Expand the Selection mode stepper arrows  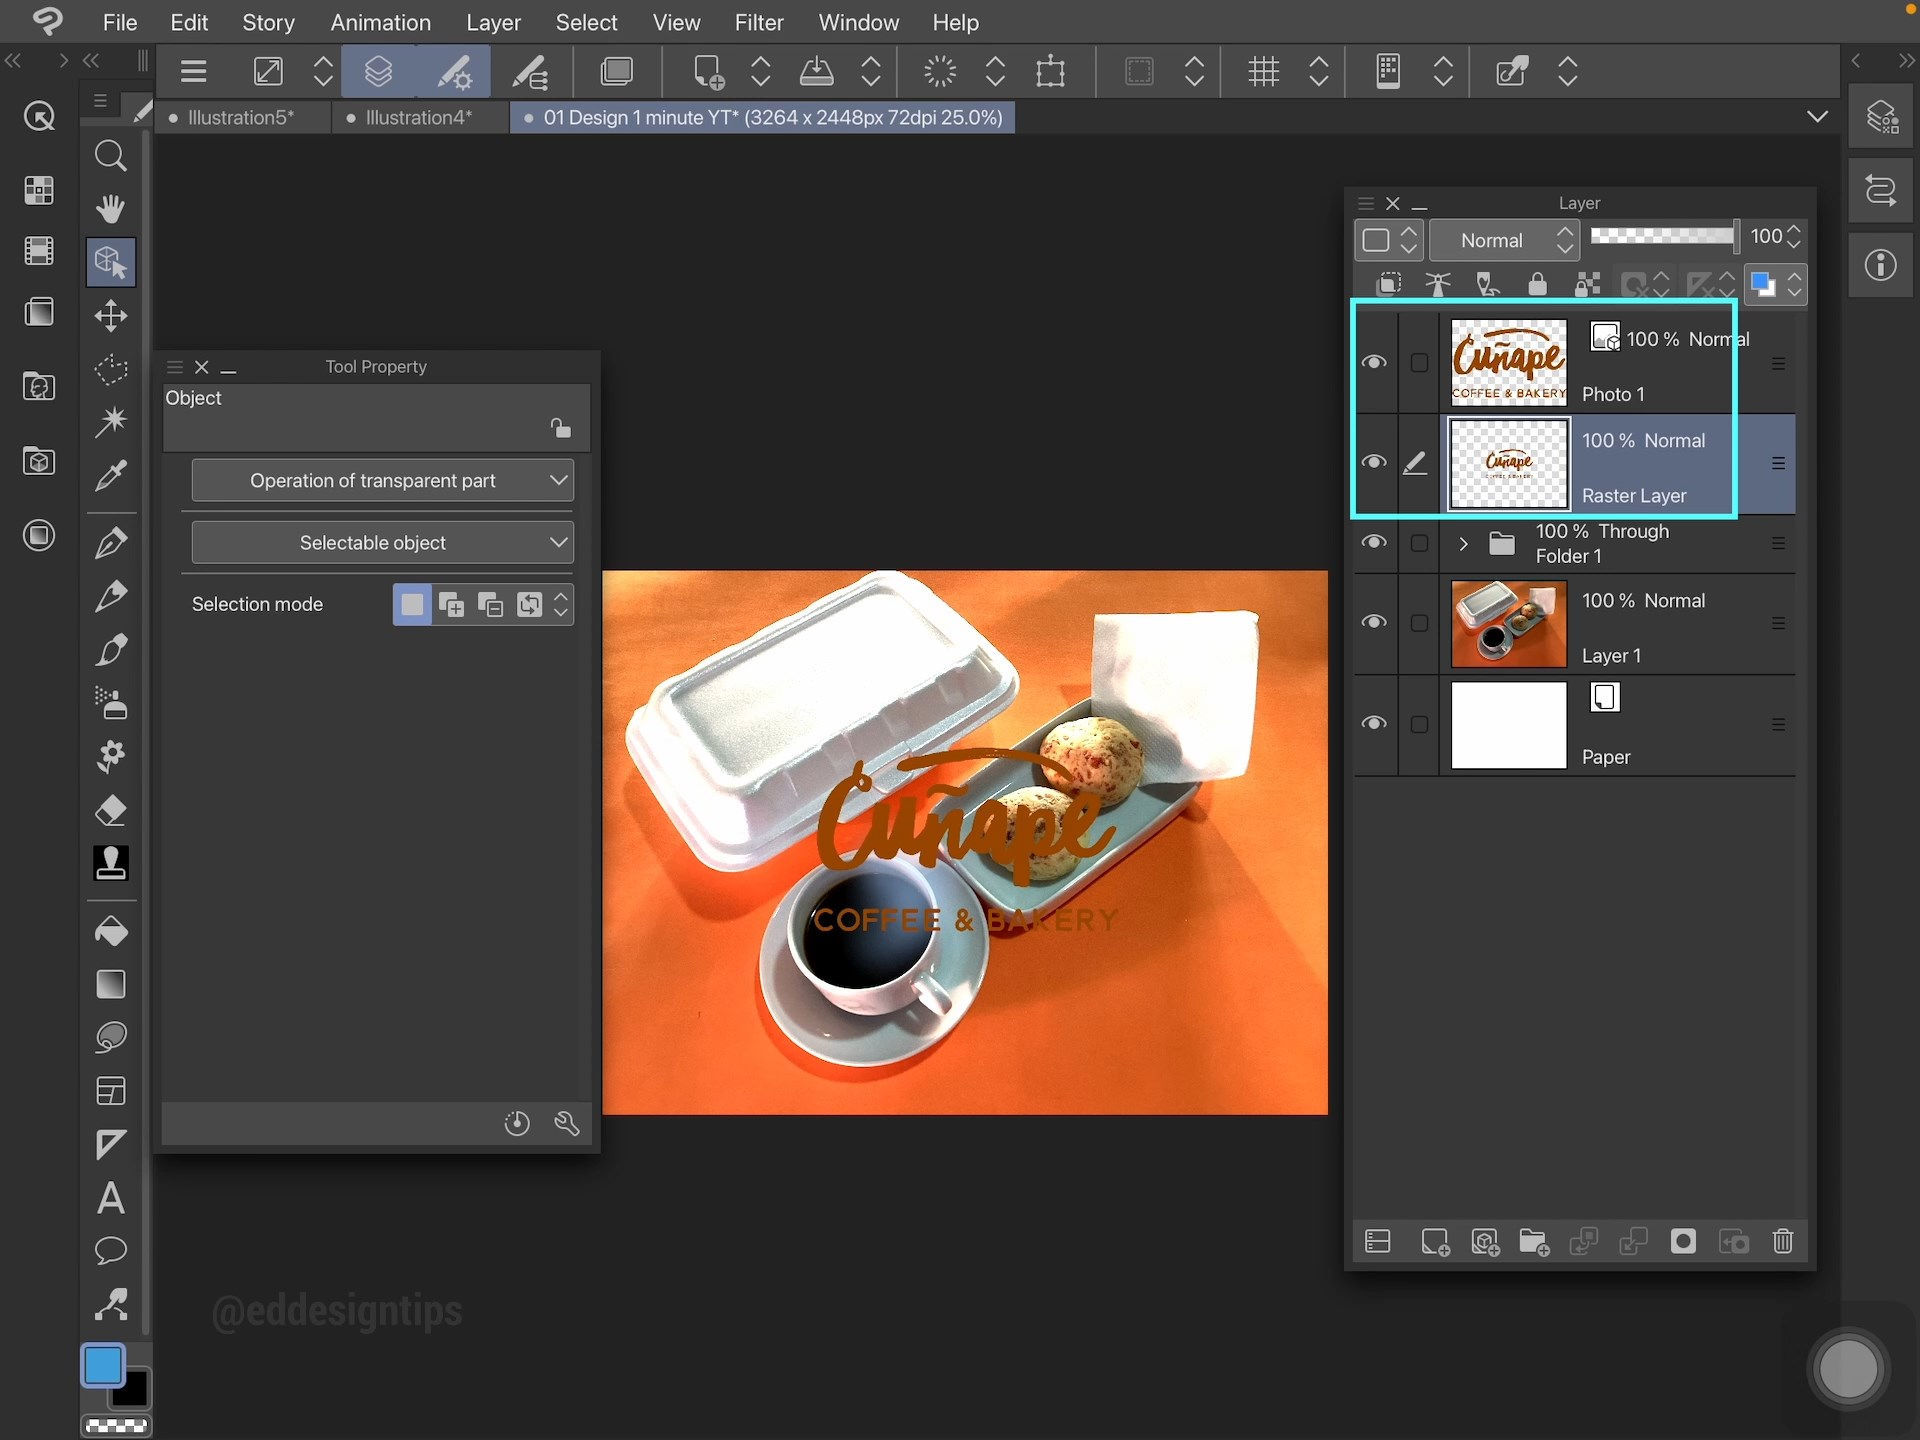click(x=561, y=604)
